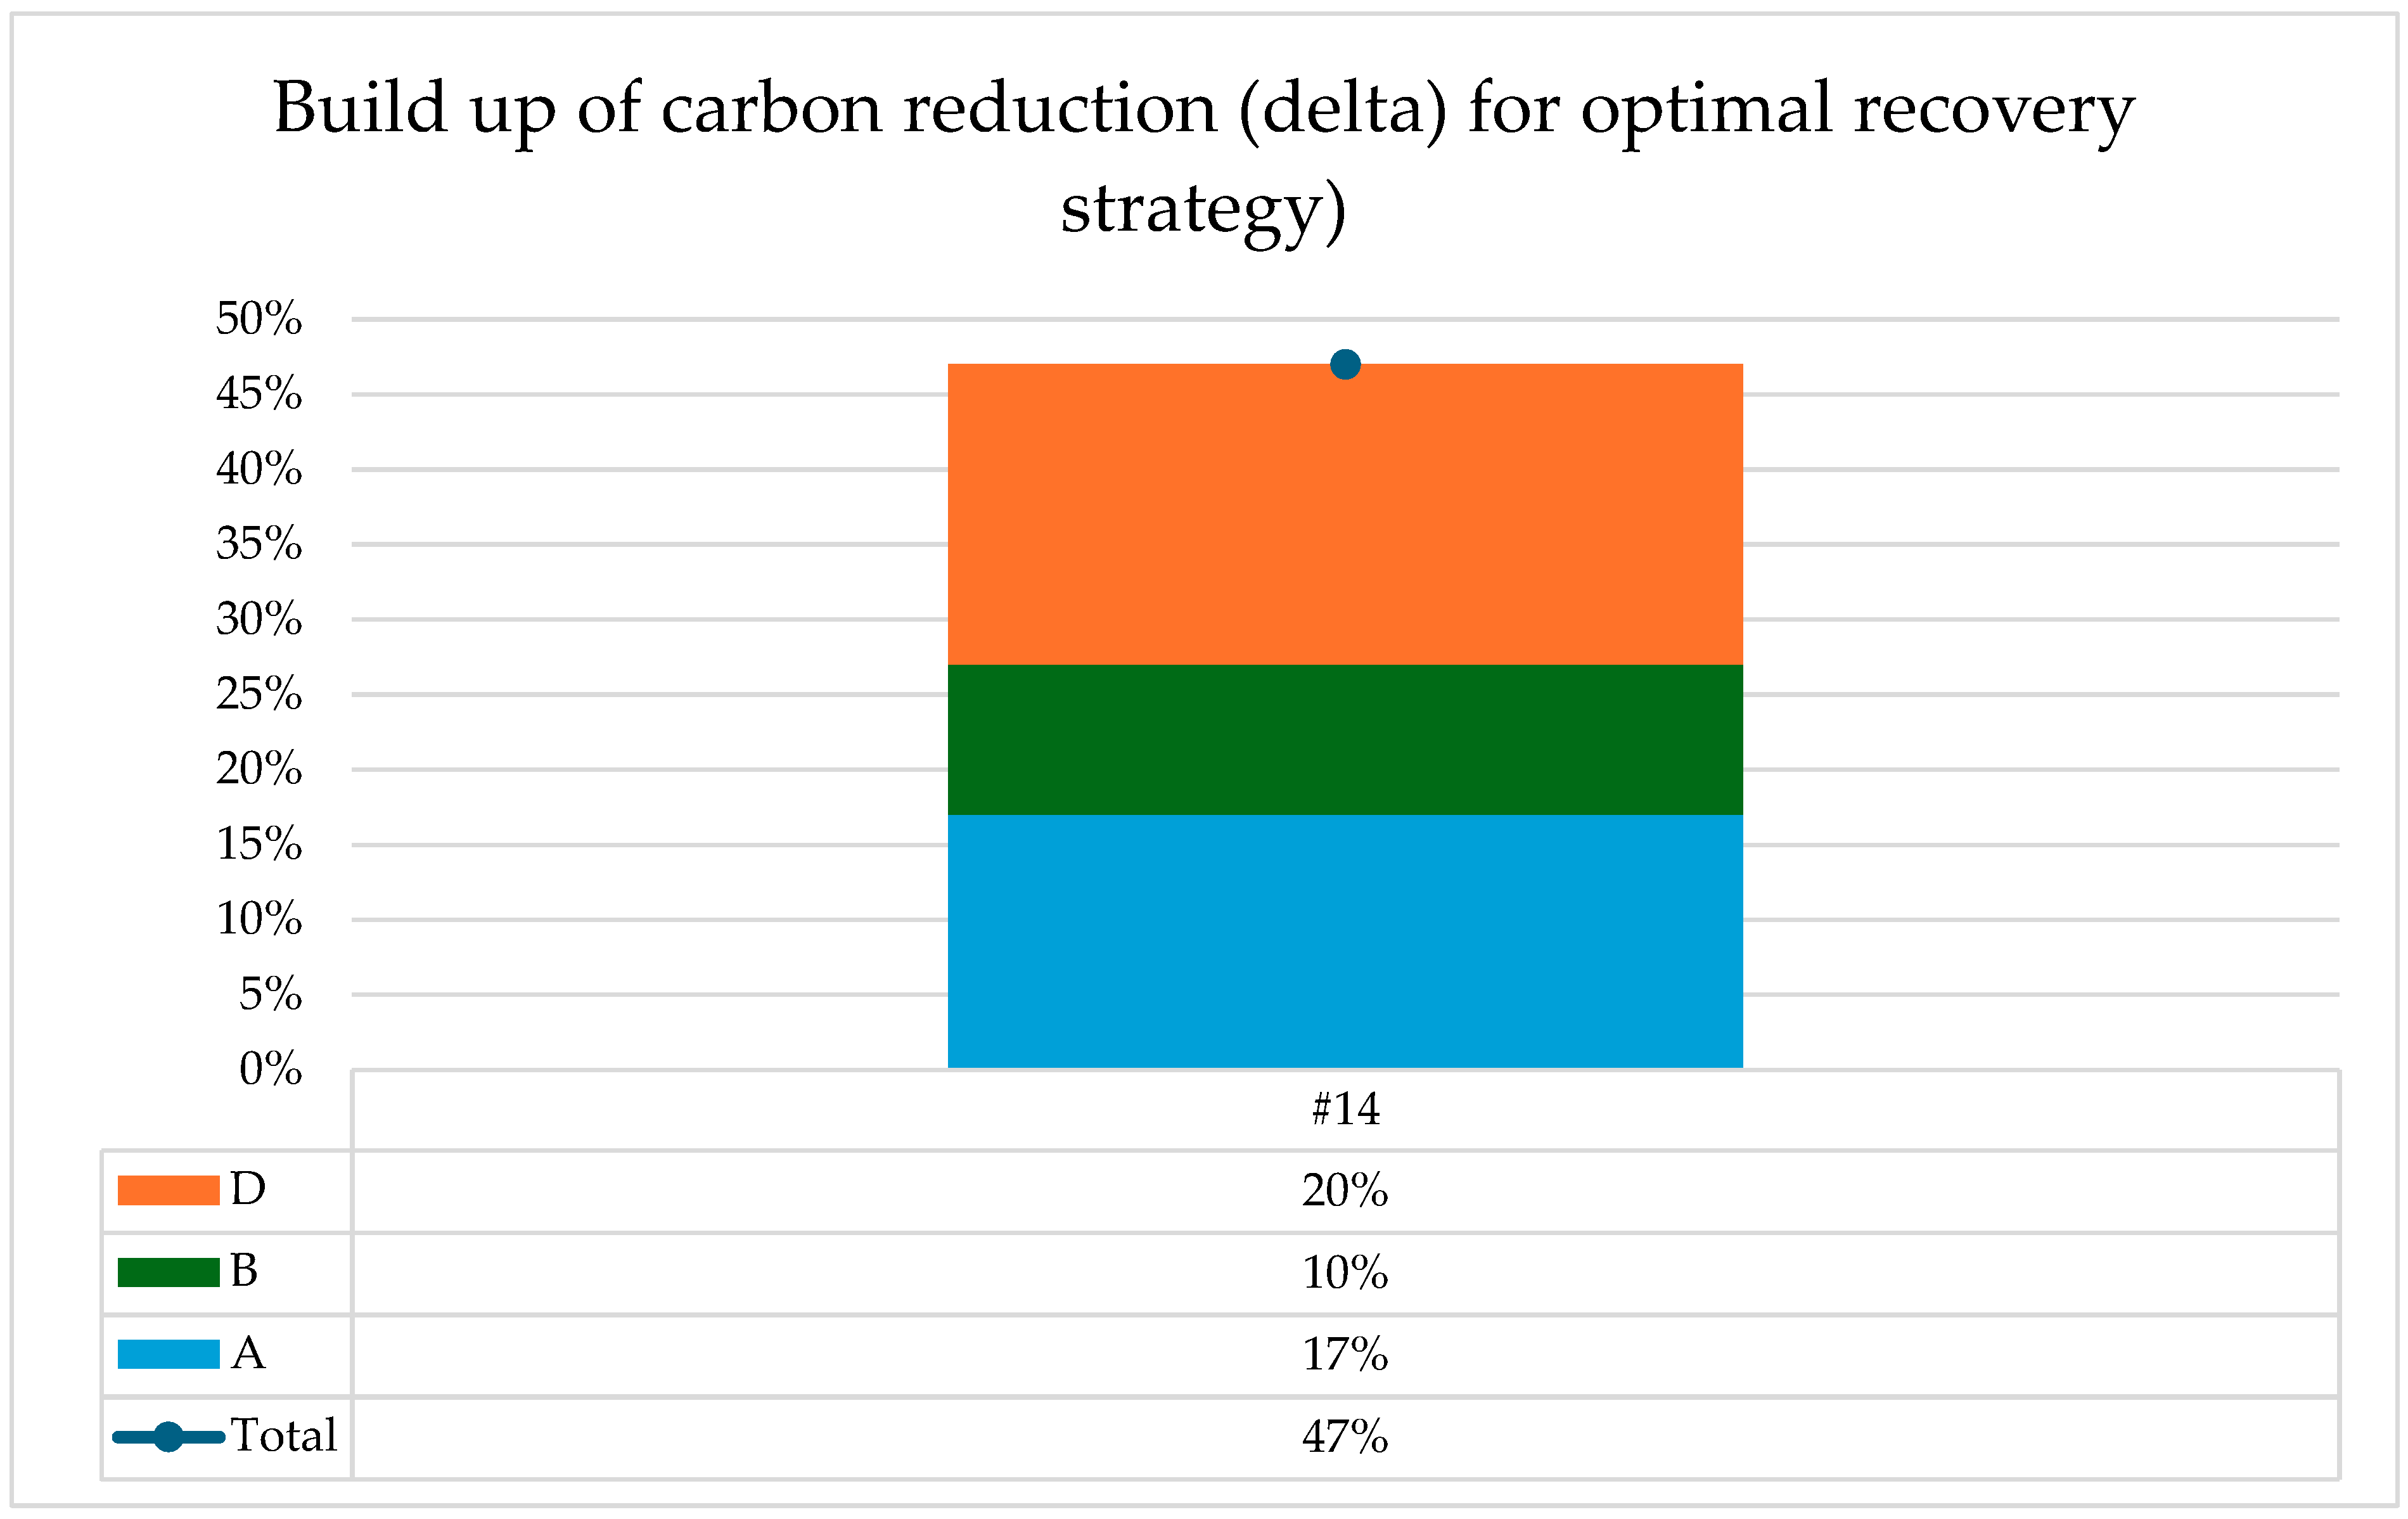Click the green B legend swatch
Viewport: 2408px width, 1519px height.
point(168,1272)
